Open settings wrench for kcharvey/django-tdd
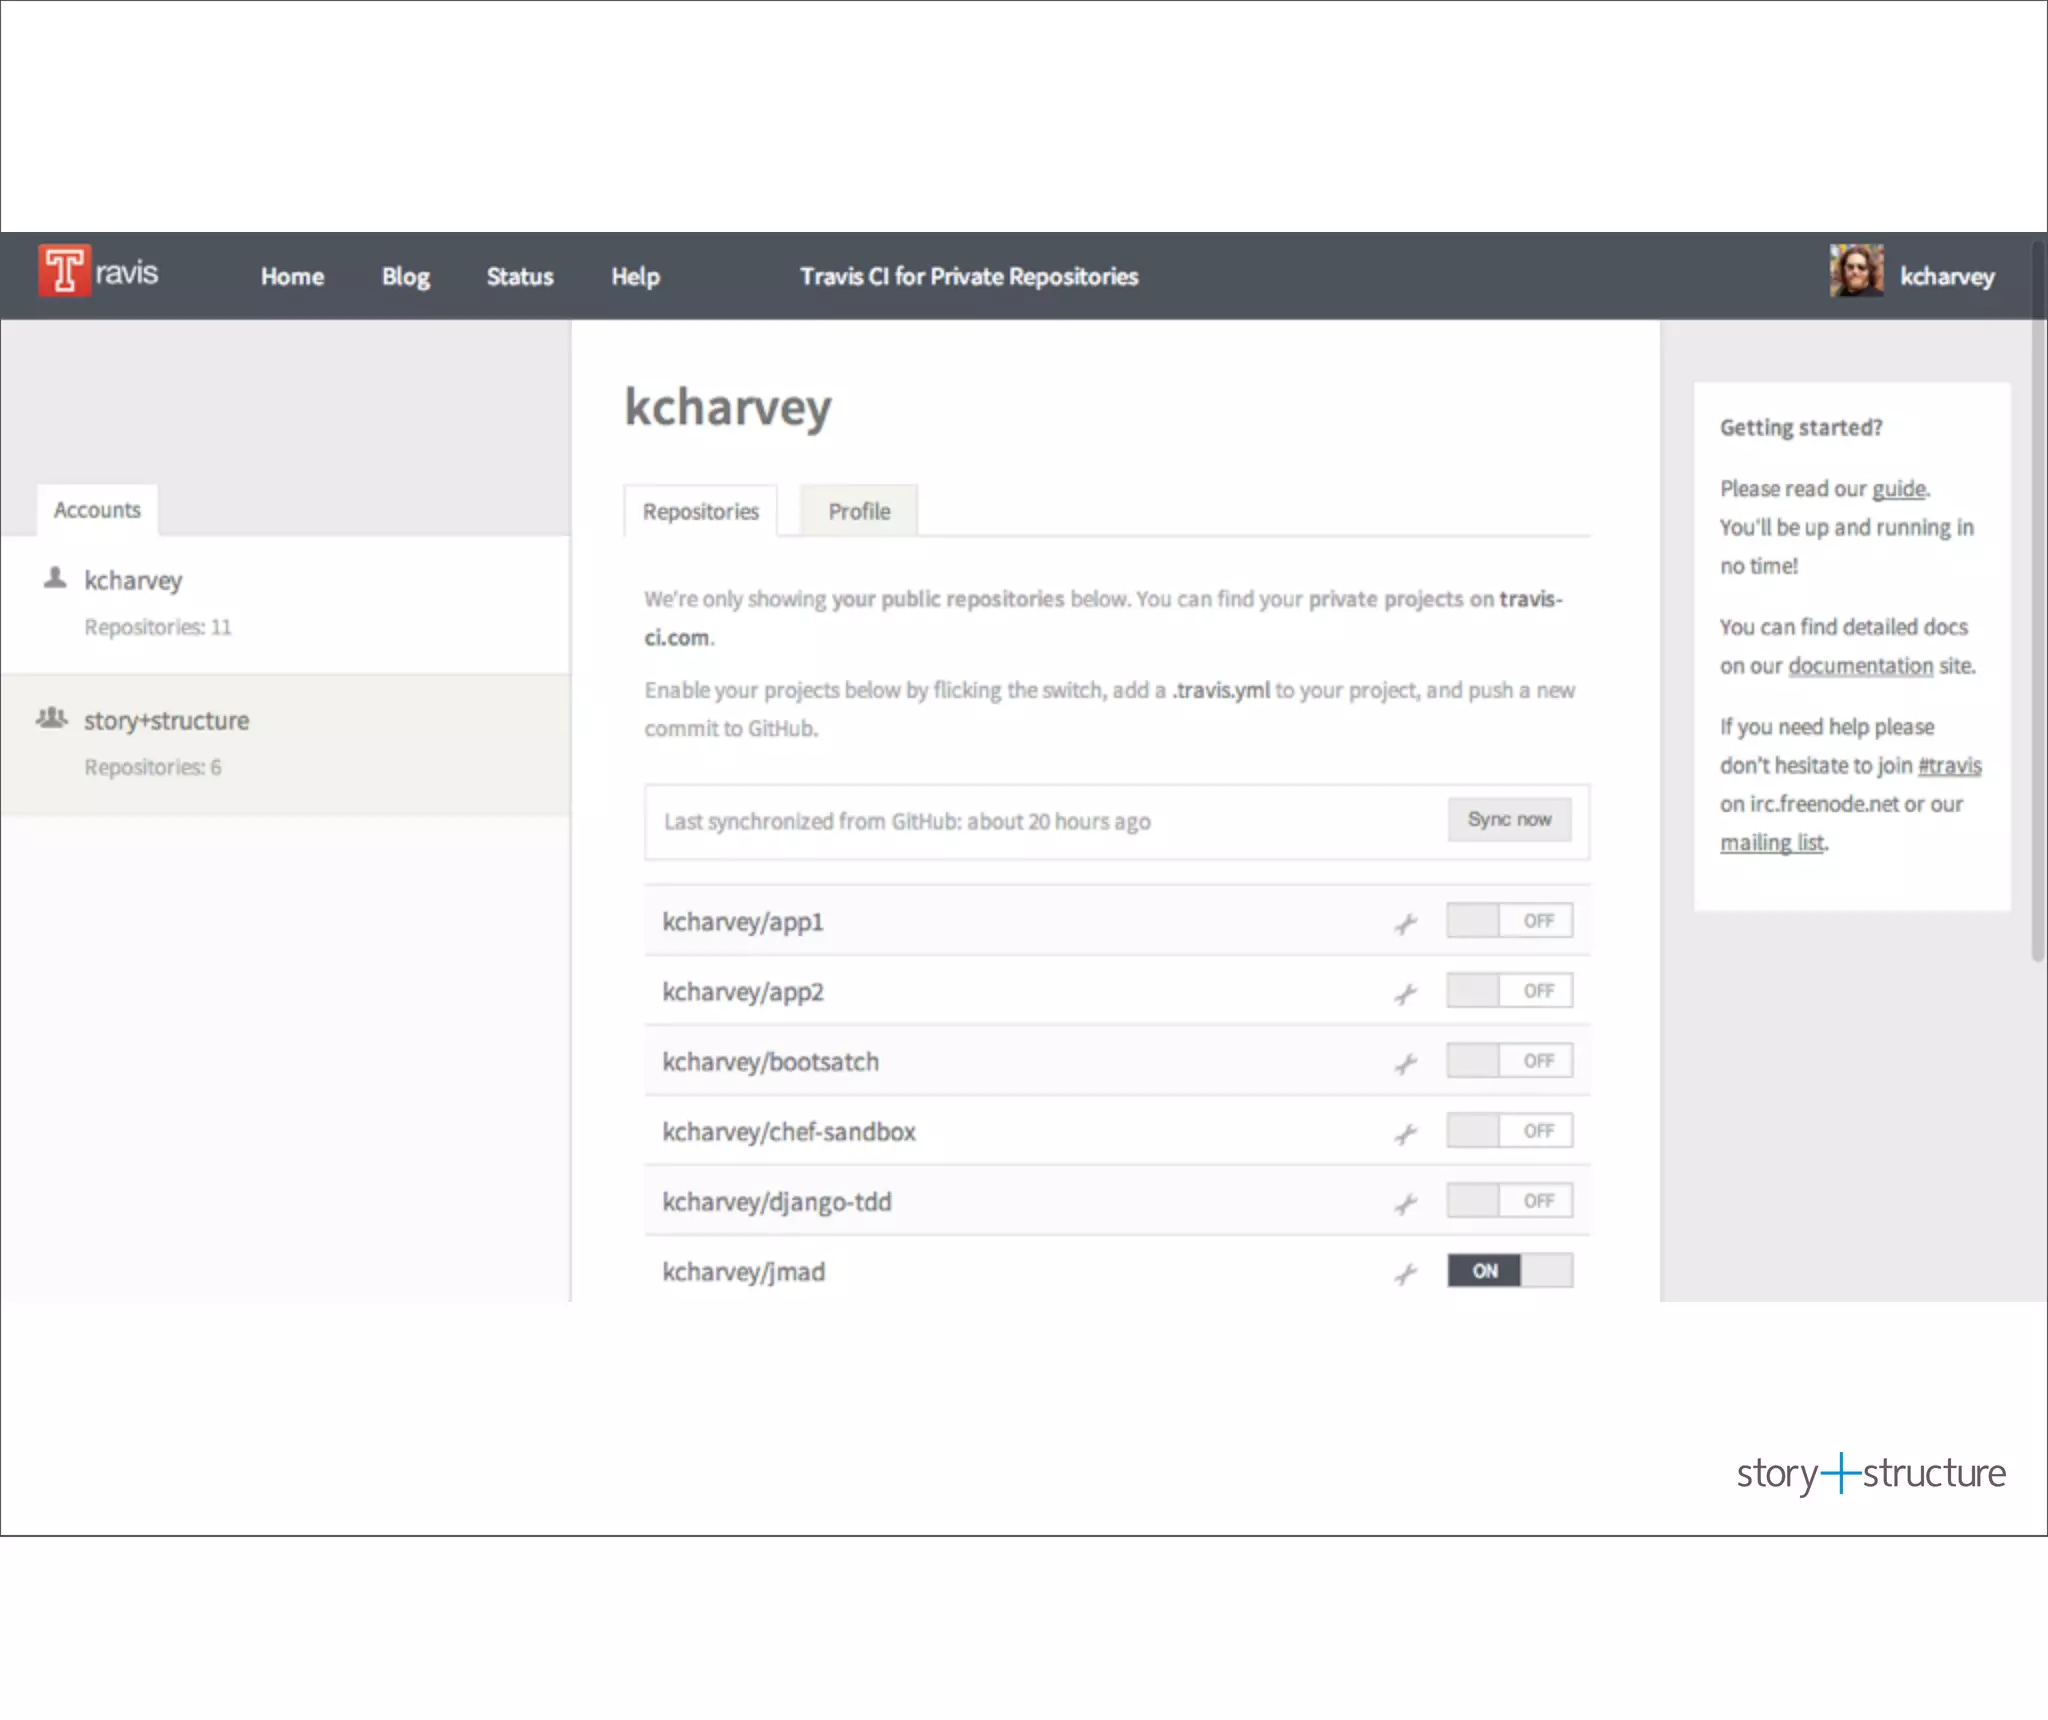Screen dimensions: 2048x1720 pyautogui.click(x=1406, y=1203)
